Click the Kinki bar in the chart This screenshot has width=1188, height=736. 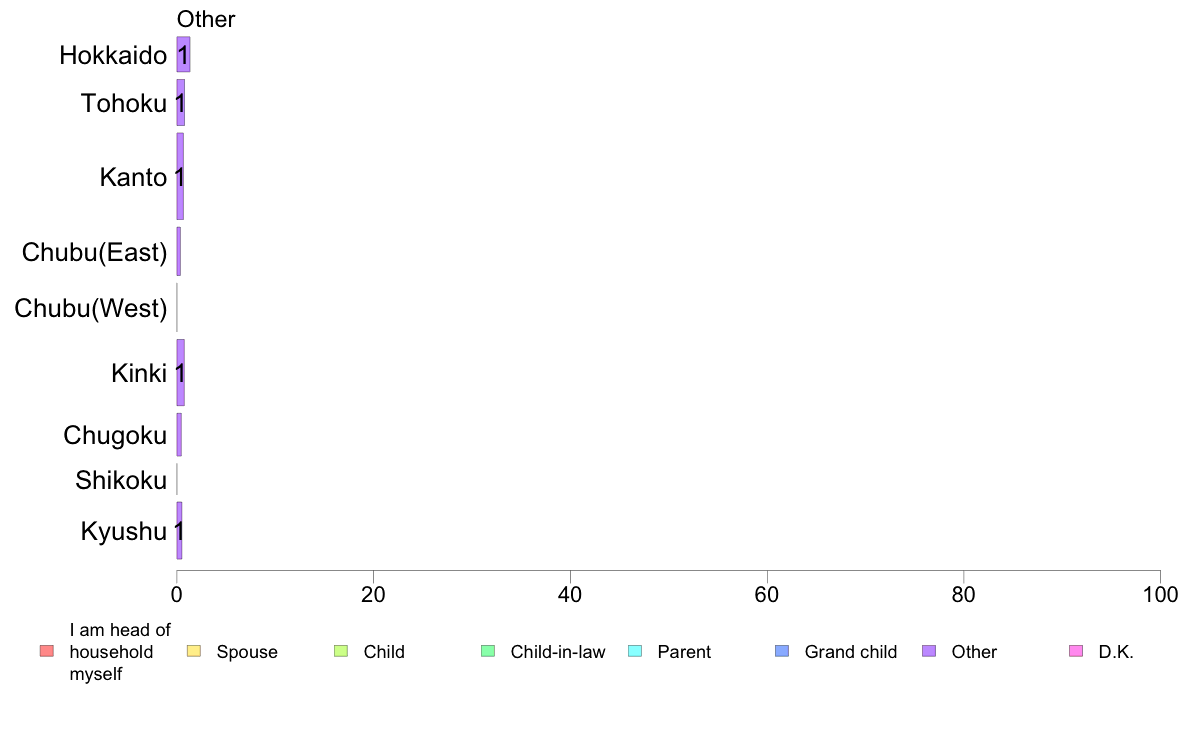coord(180,372)
